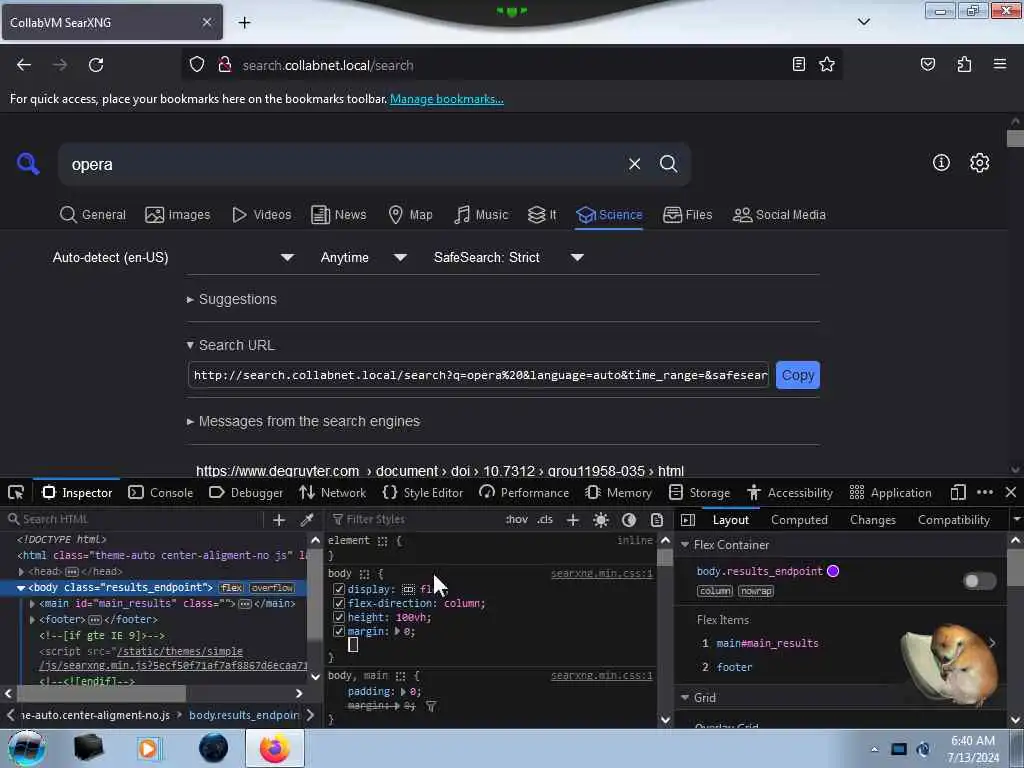This screenshot has width=1024, height=768.
Task: Open the degruyter.com result link
Action: [x=440, y=471]
